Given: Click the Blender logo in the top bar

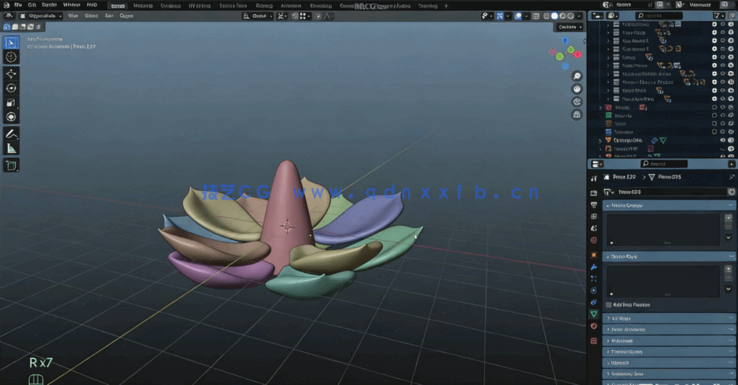Looking at the screenshot, I should tap(6, 5).
